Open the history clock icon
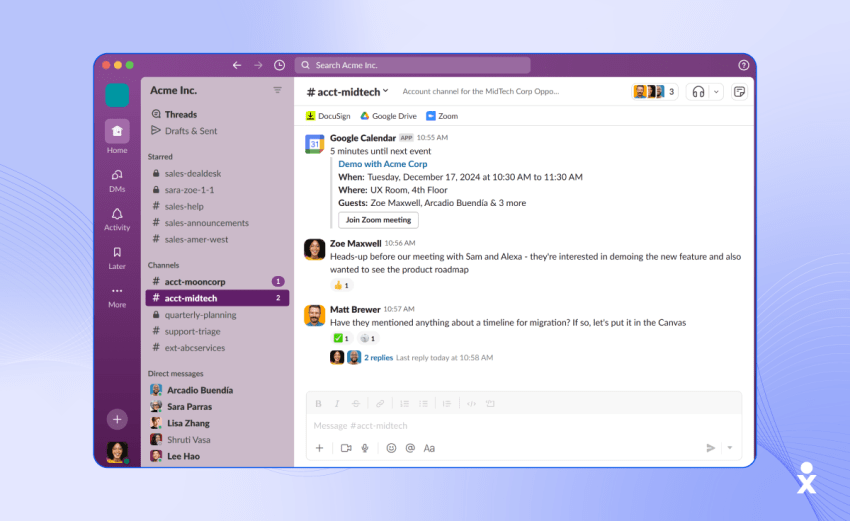This screenshot has height=521, width=850. click(x=279, y=65)
